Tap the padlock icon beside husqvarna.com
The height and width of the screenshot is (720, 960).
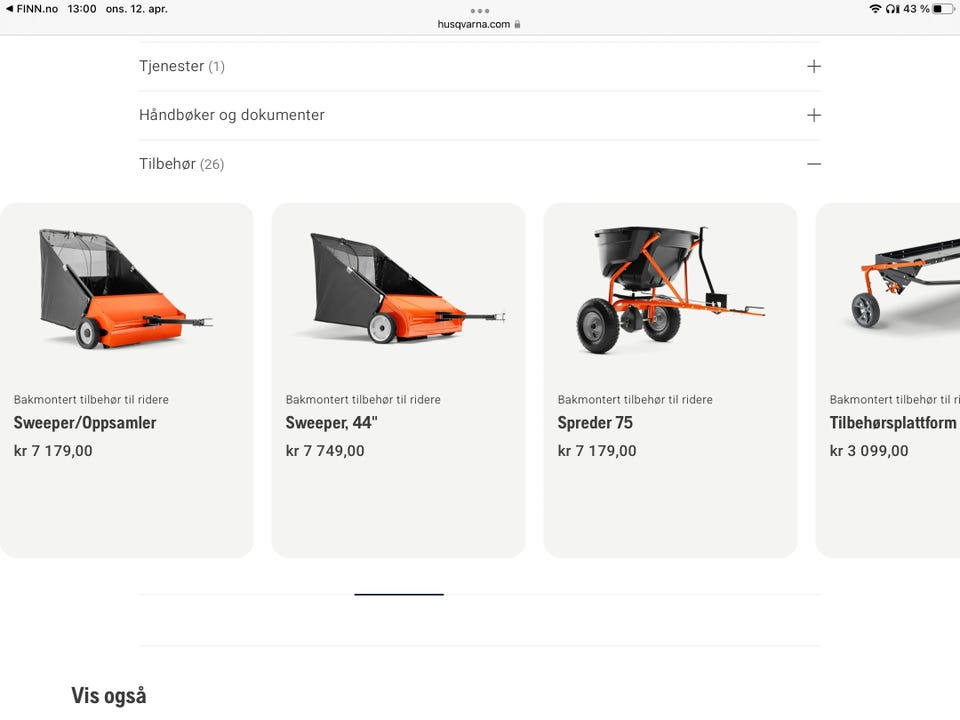pos(517,24)
